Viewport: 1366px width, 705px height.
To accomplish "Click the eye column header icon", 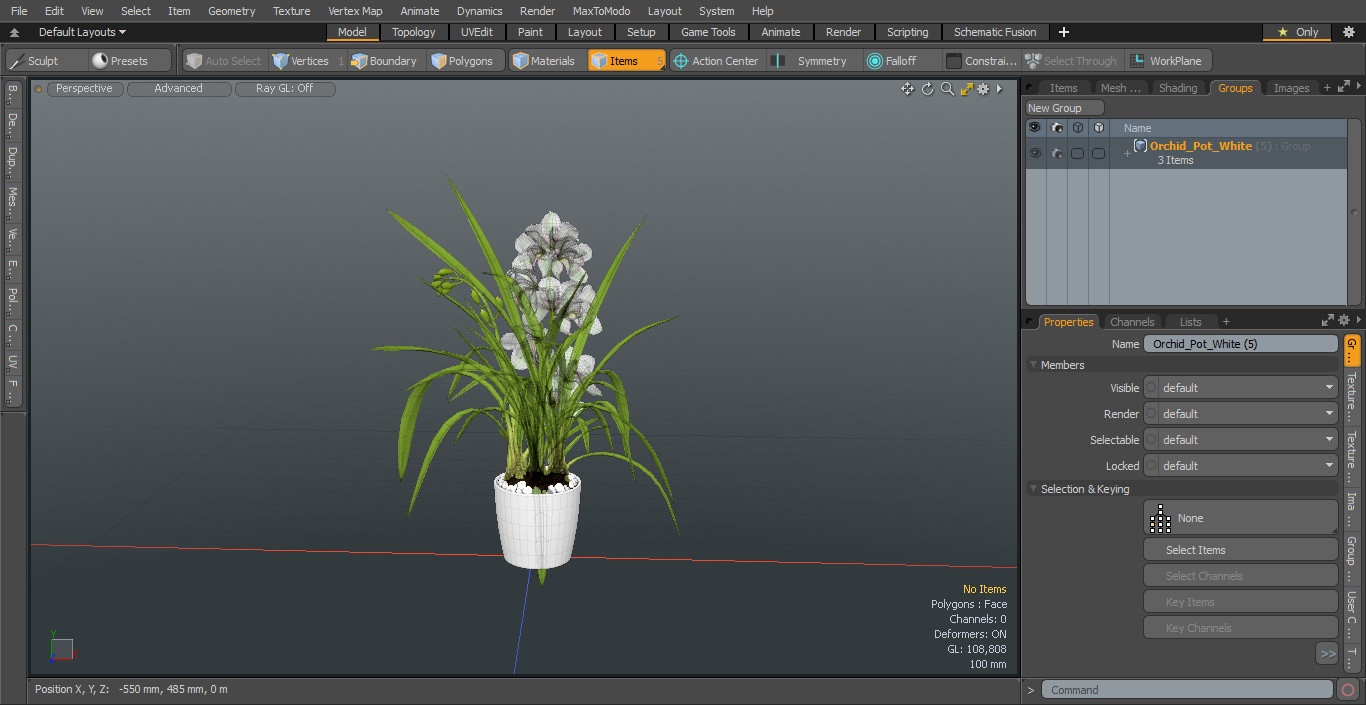I will click(1035, 128).
